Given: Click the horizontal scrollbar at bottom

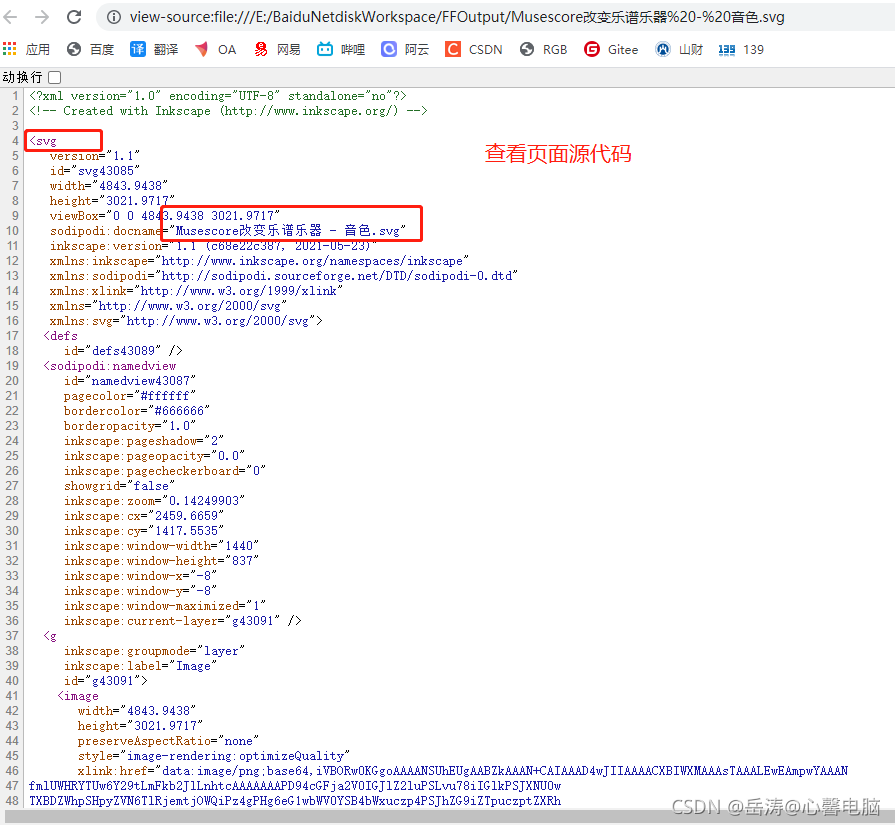Looking at the screenshot, I should click(x=448, y=816).
